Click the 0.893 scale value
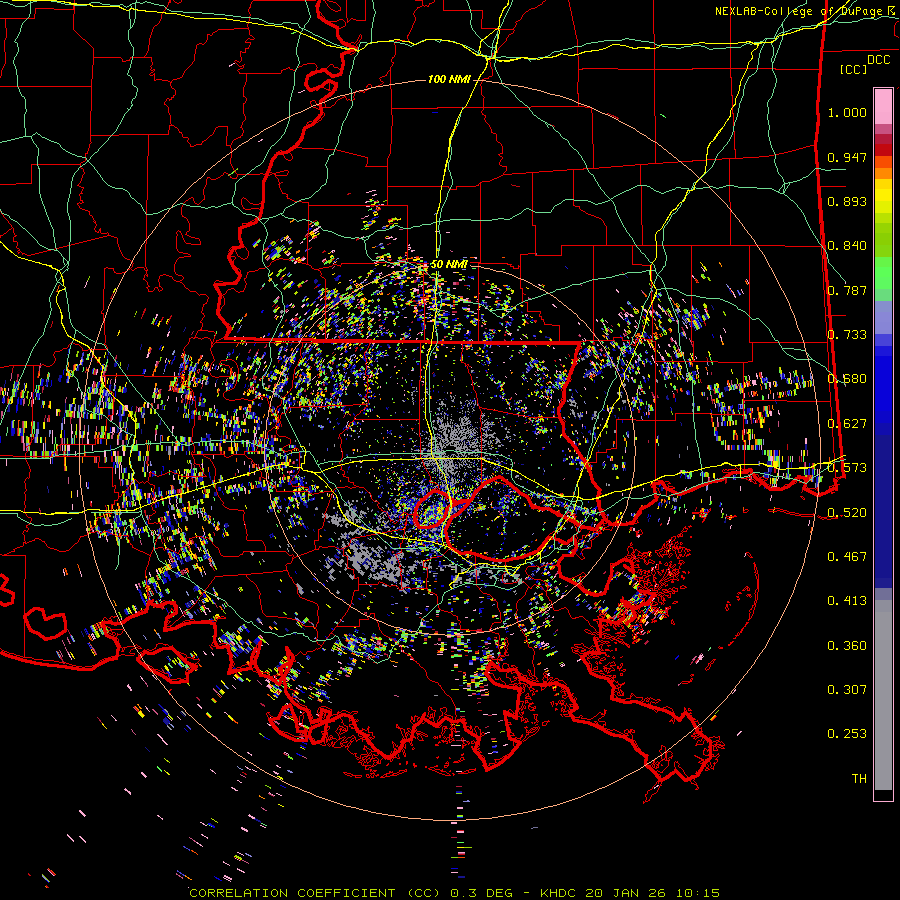900x900 pixels. click(x=847, y=201)
